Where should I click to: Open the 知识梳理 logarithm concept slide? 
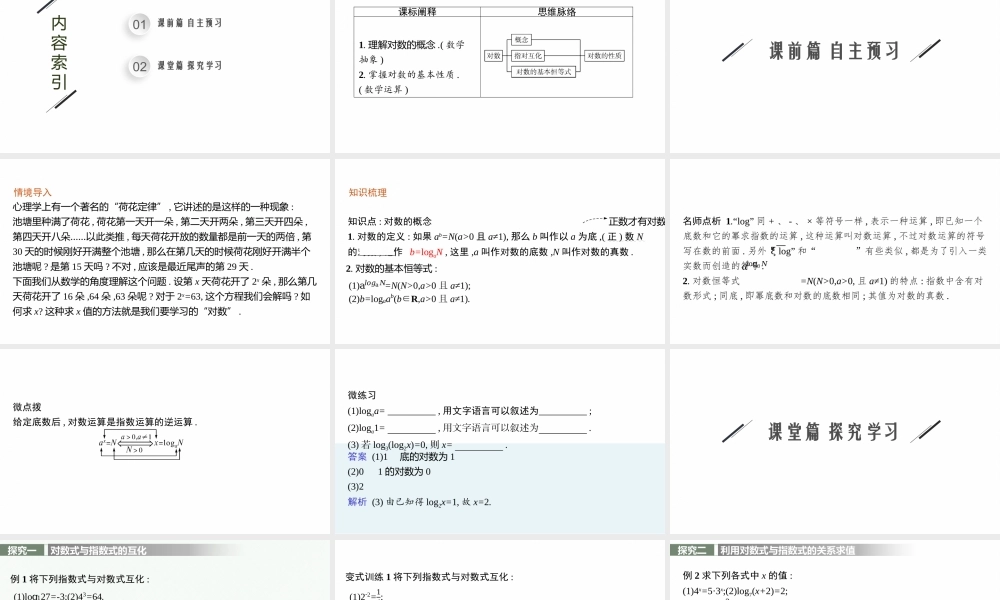[499, 251]
